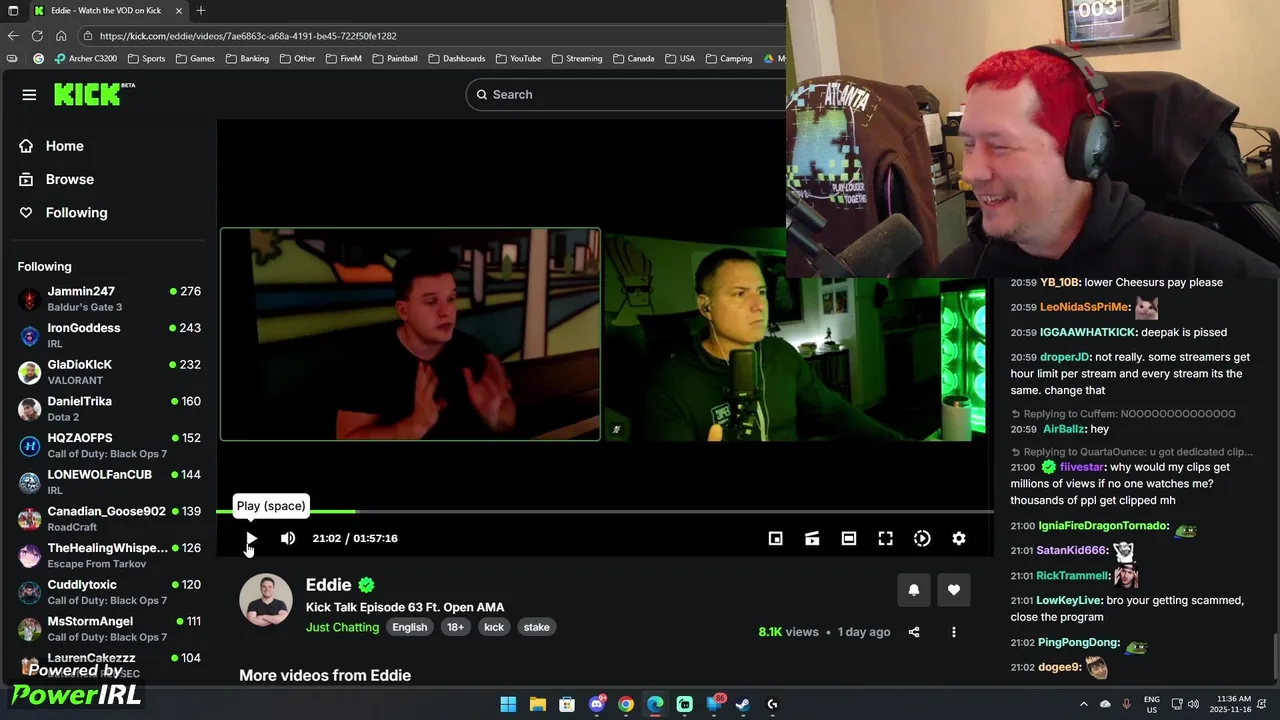
Task: Click the notification bell for Eddie
Action: pyautogui.click(x=913, y=590)
